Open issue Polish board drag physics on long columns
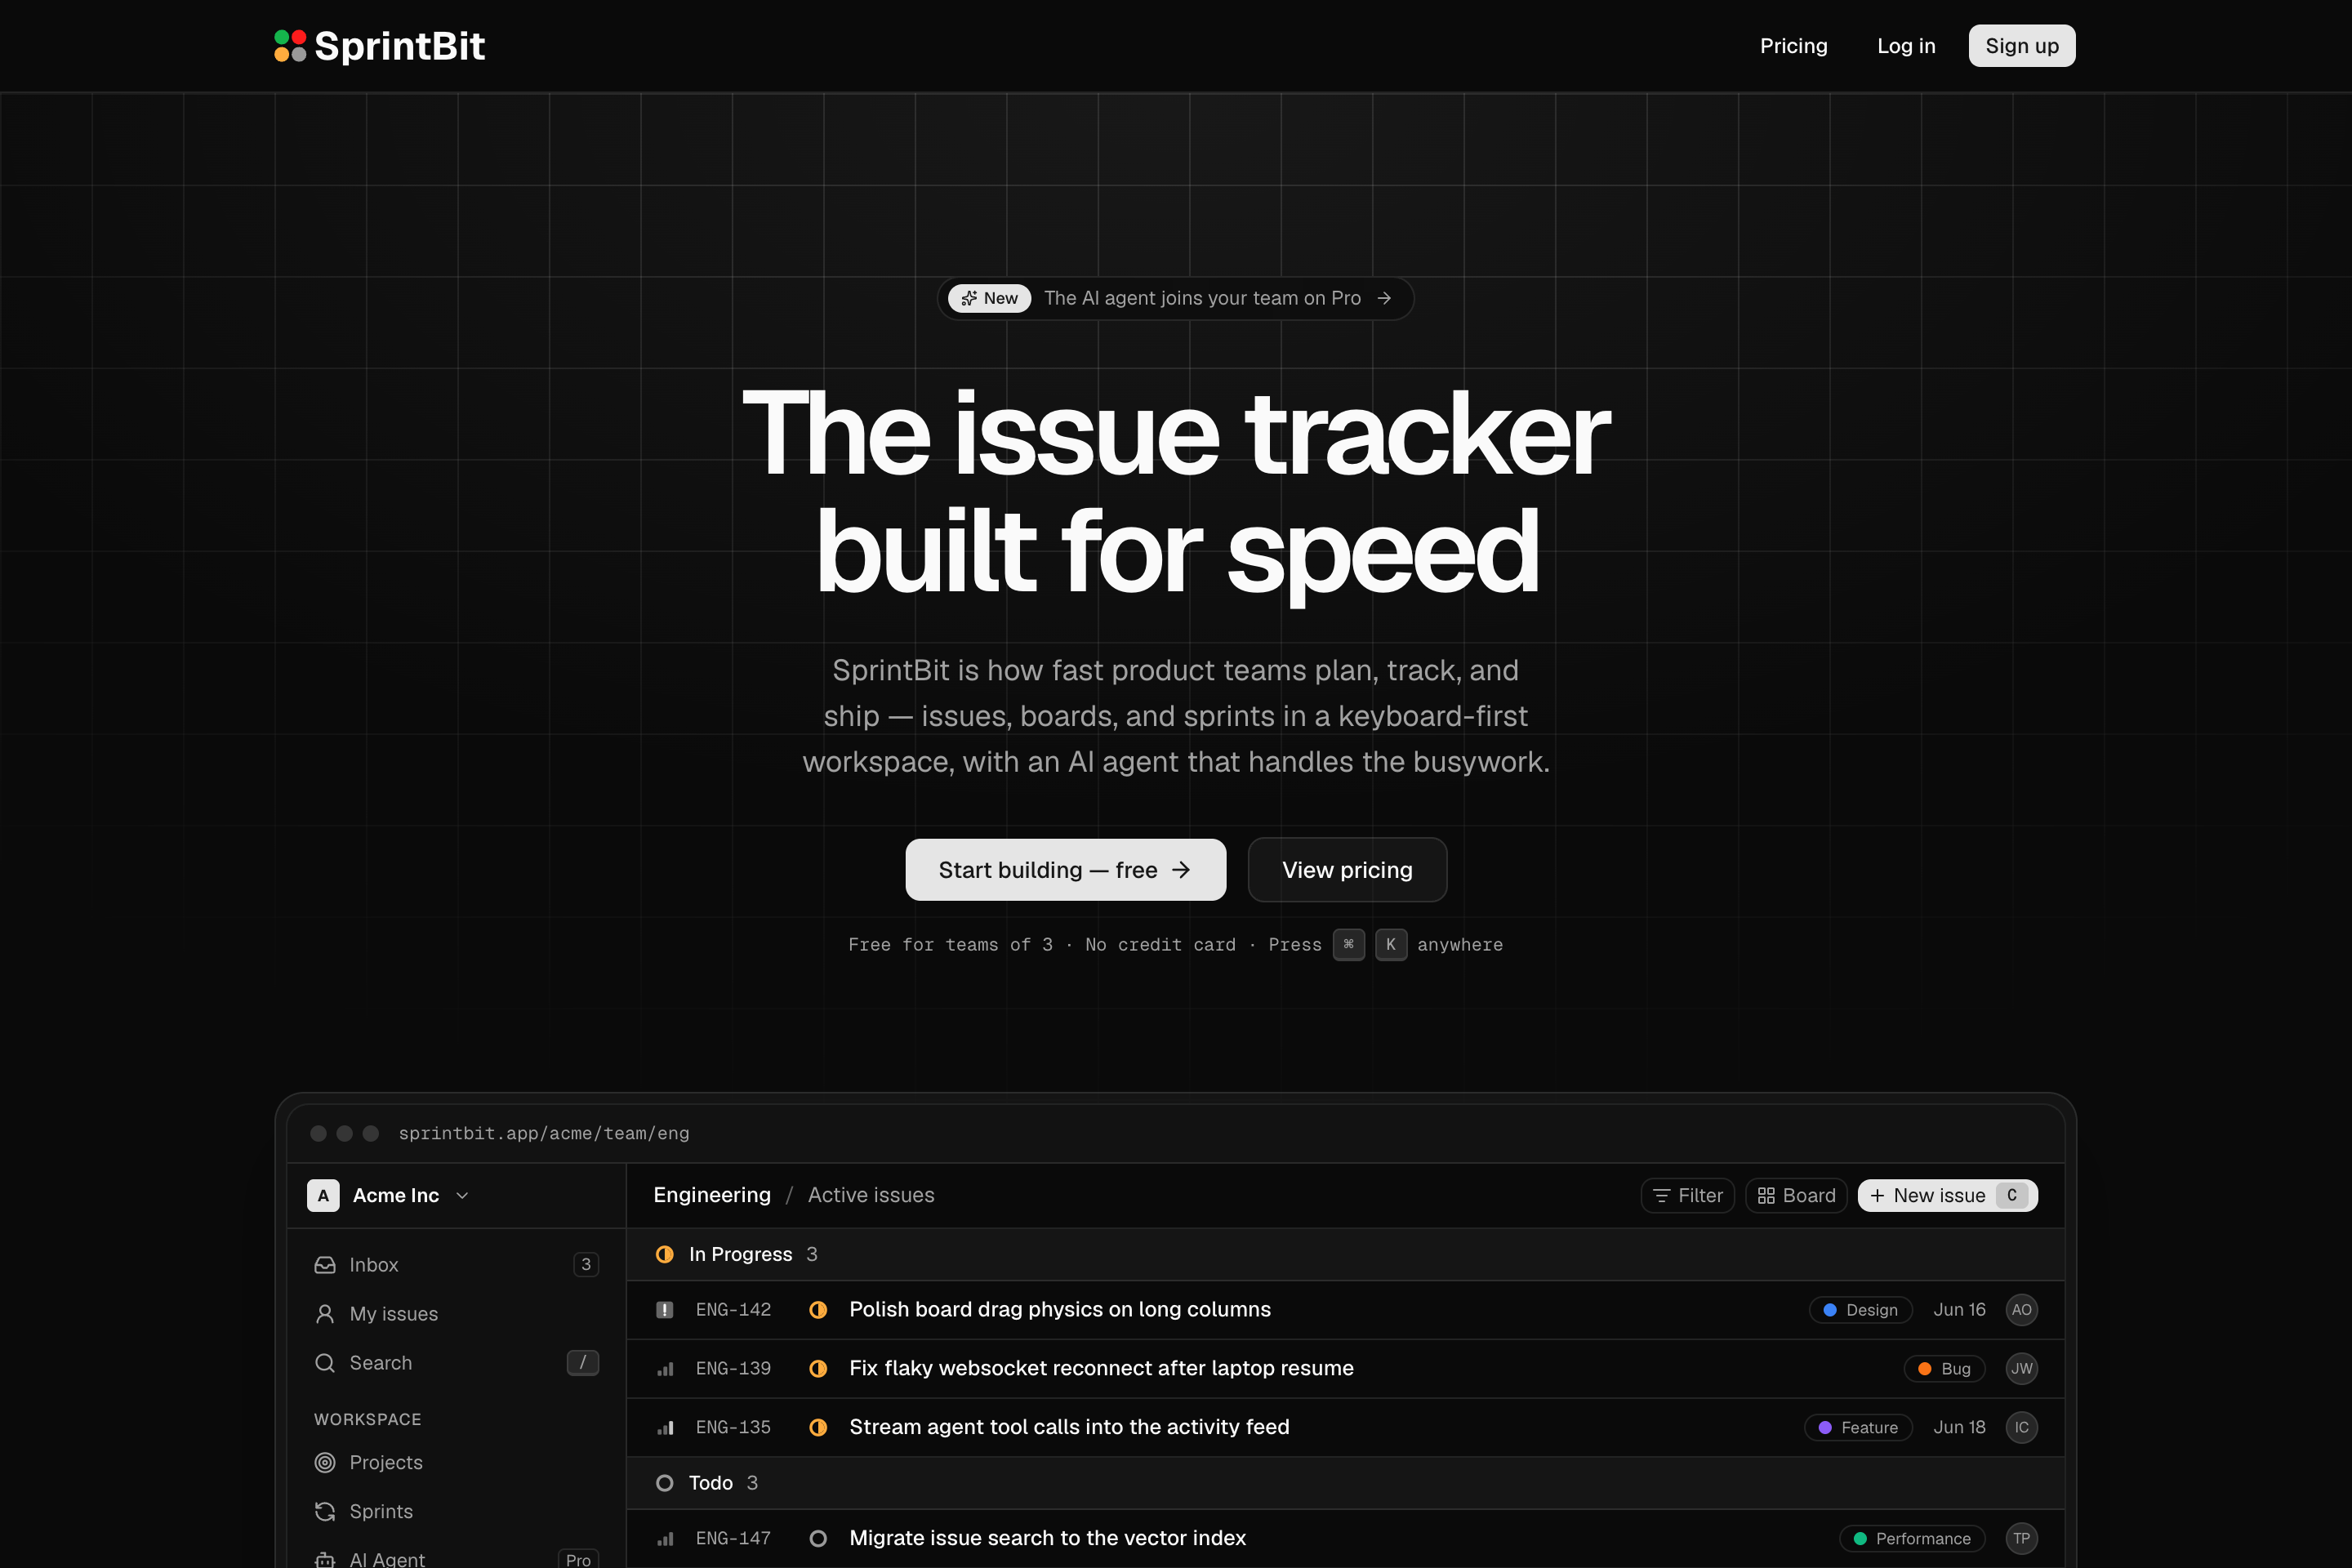The width and height of the screenshot is (2352, 1568). [1060, 1310]
